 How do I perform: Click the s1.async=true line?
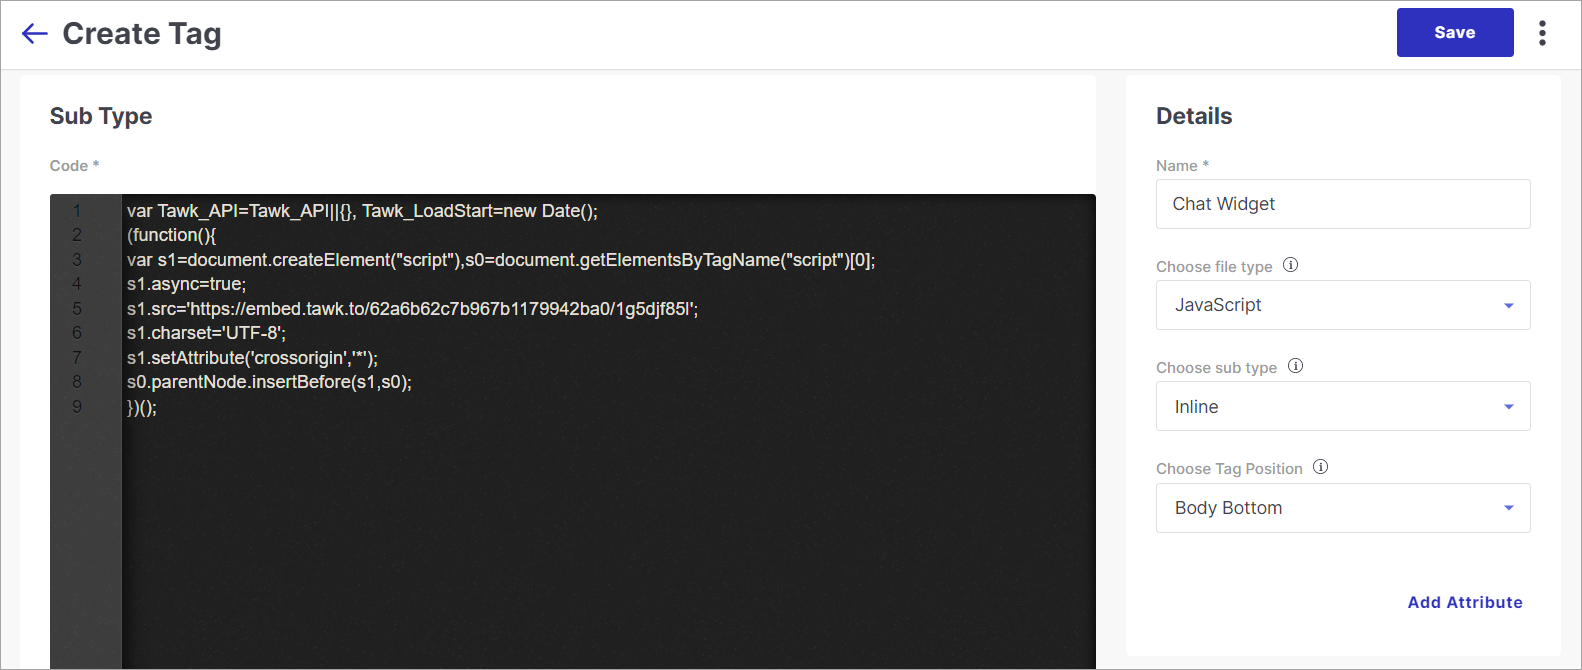(x=186, y=284)
